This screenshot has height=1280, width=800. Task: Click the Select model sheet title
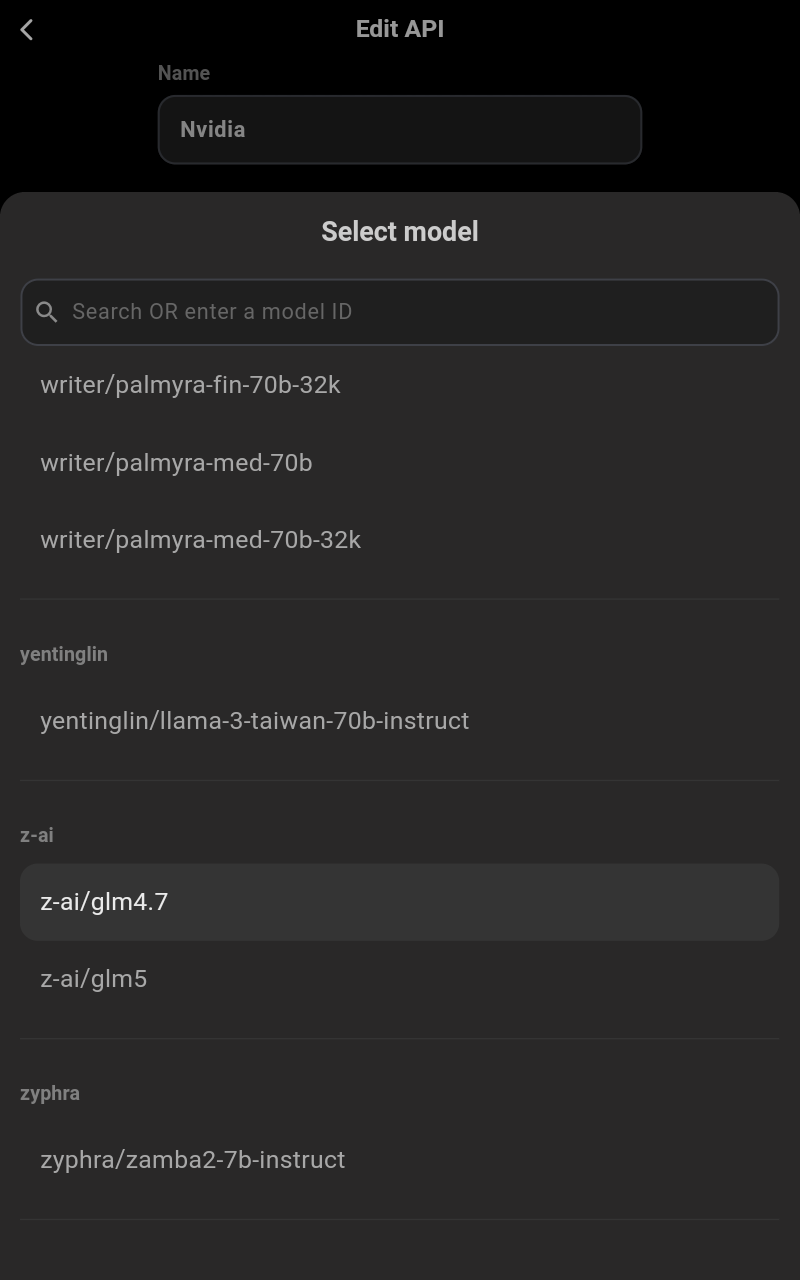pyautogui.click(x=399, y=232)
